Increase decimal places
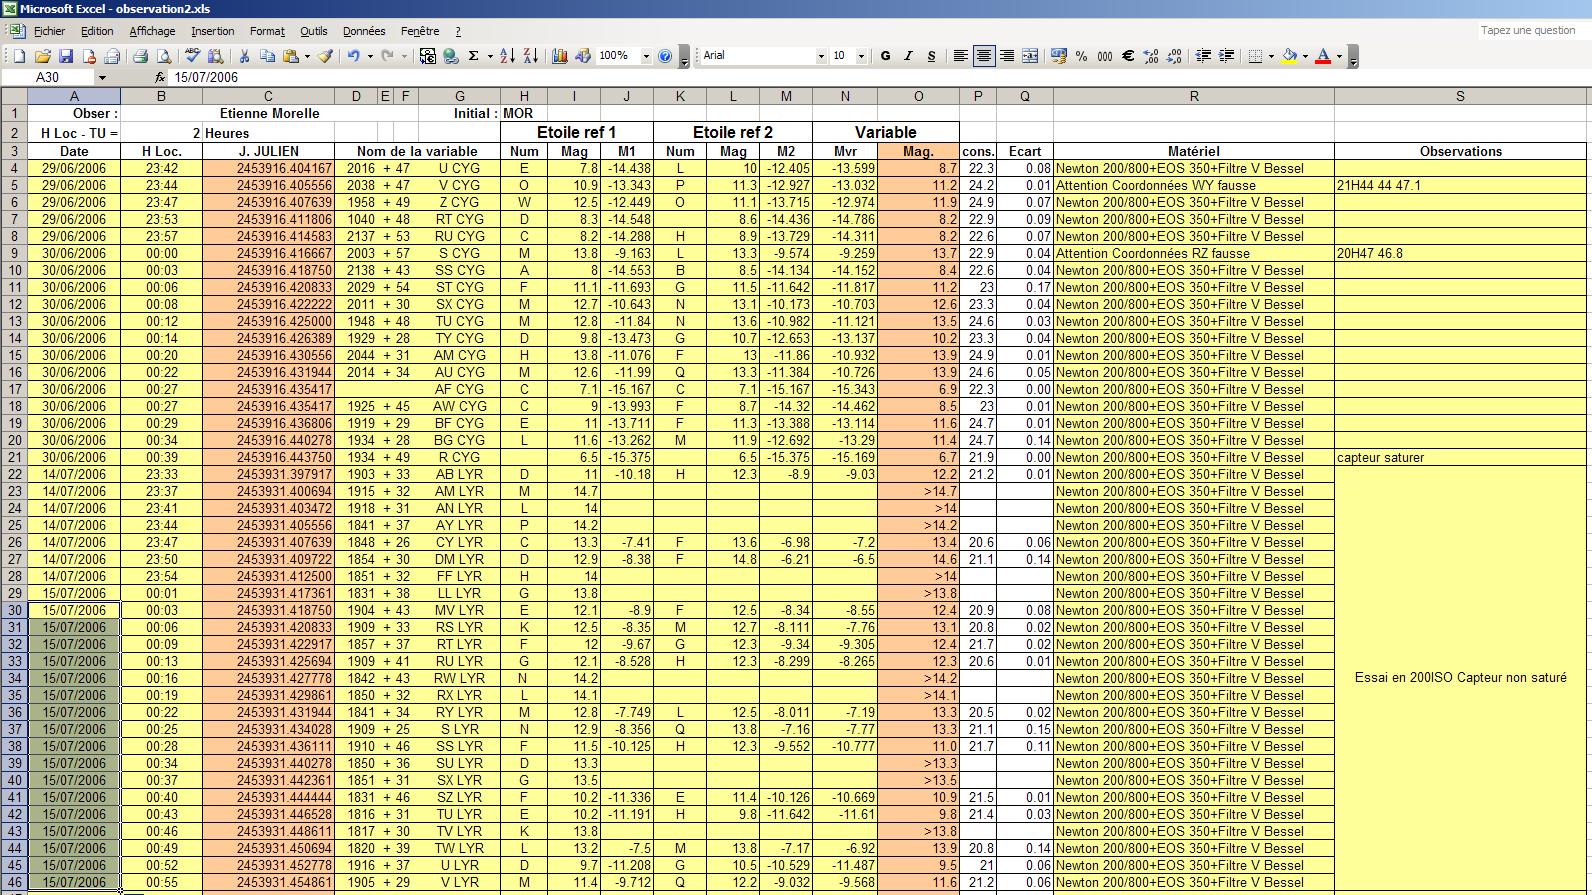Image resolution: width=1592 pixels, height=895 pixels. pos(1151,56)
